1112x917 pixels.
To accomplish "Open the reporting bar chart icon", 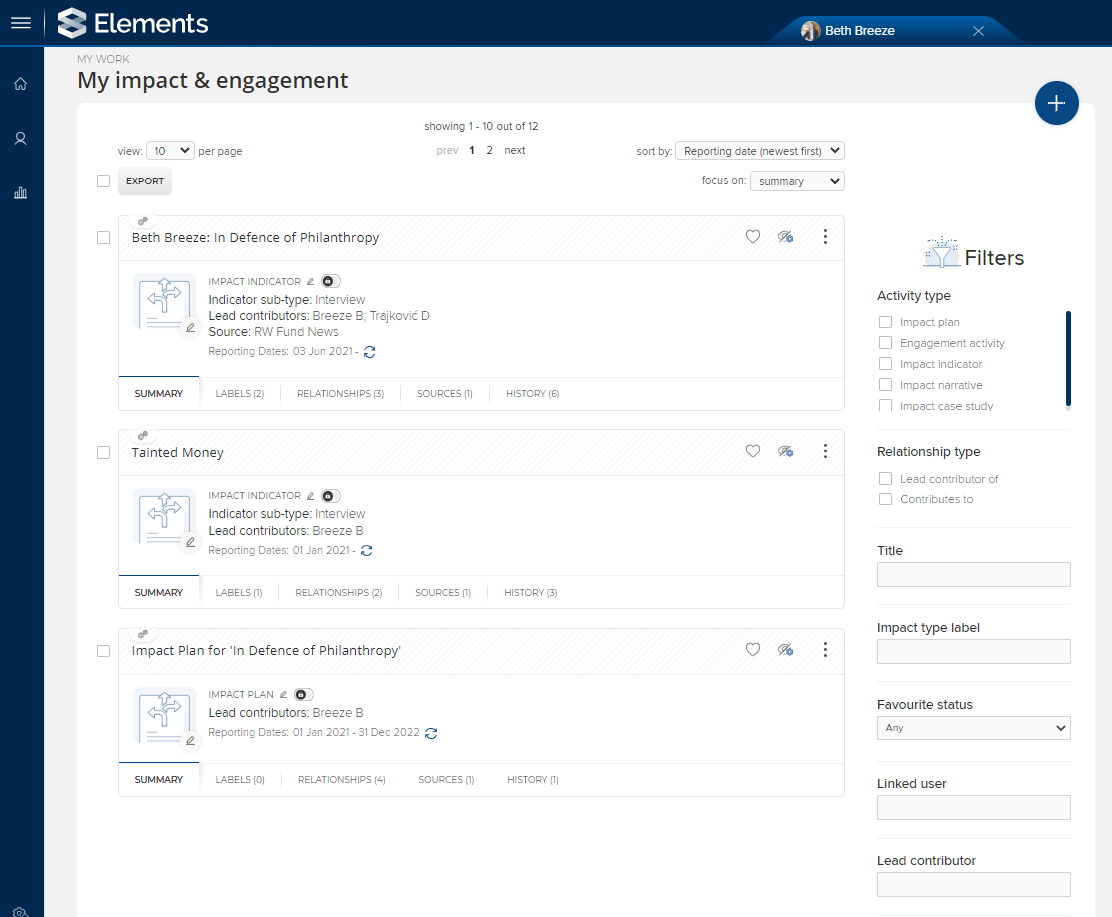I will coord(20,193).
